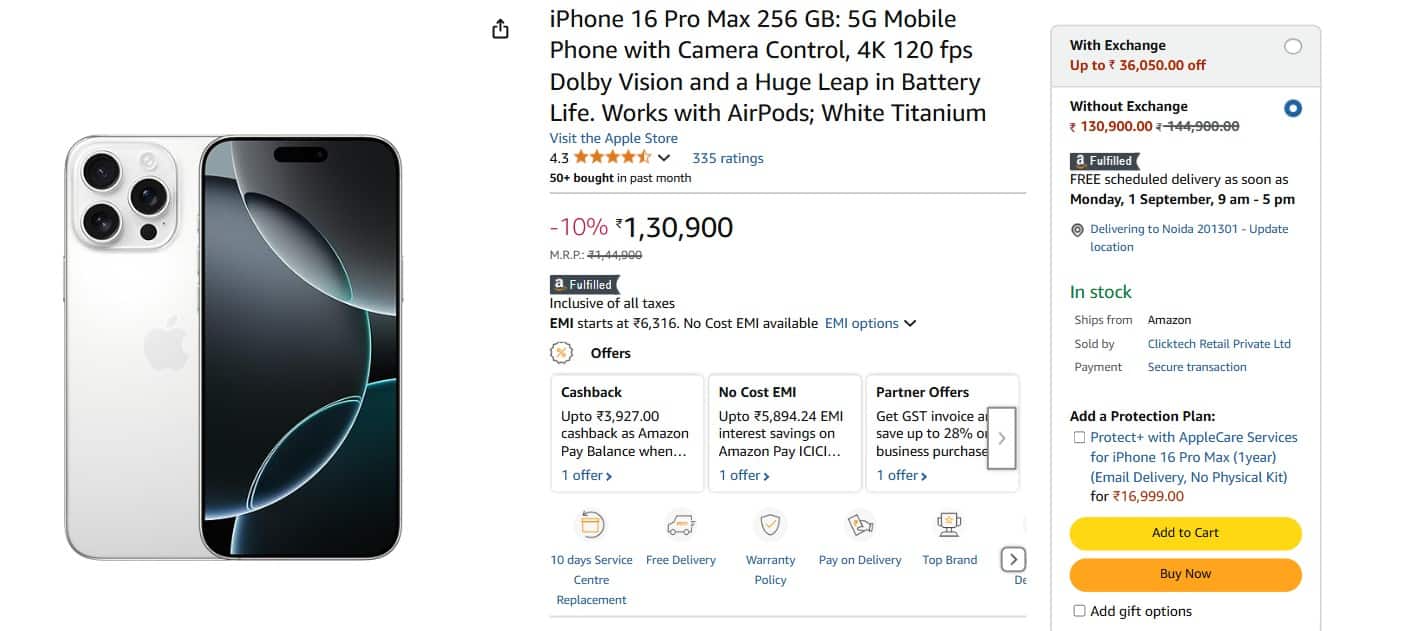Click the Free Delivery truck icon
The width and height of the screenshot is (1414, 631).
tap(680, 524)
